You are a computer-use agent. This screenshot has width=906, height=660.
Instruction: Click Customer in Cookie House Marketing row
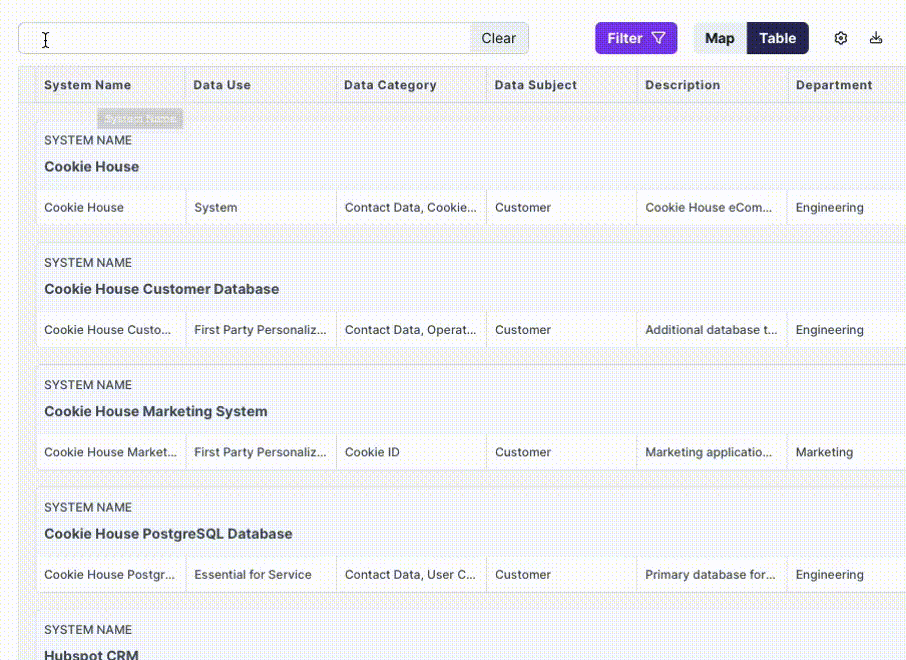tap(562, 453)
